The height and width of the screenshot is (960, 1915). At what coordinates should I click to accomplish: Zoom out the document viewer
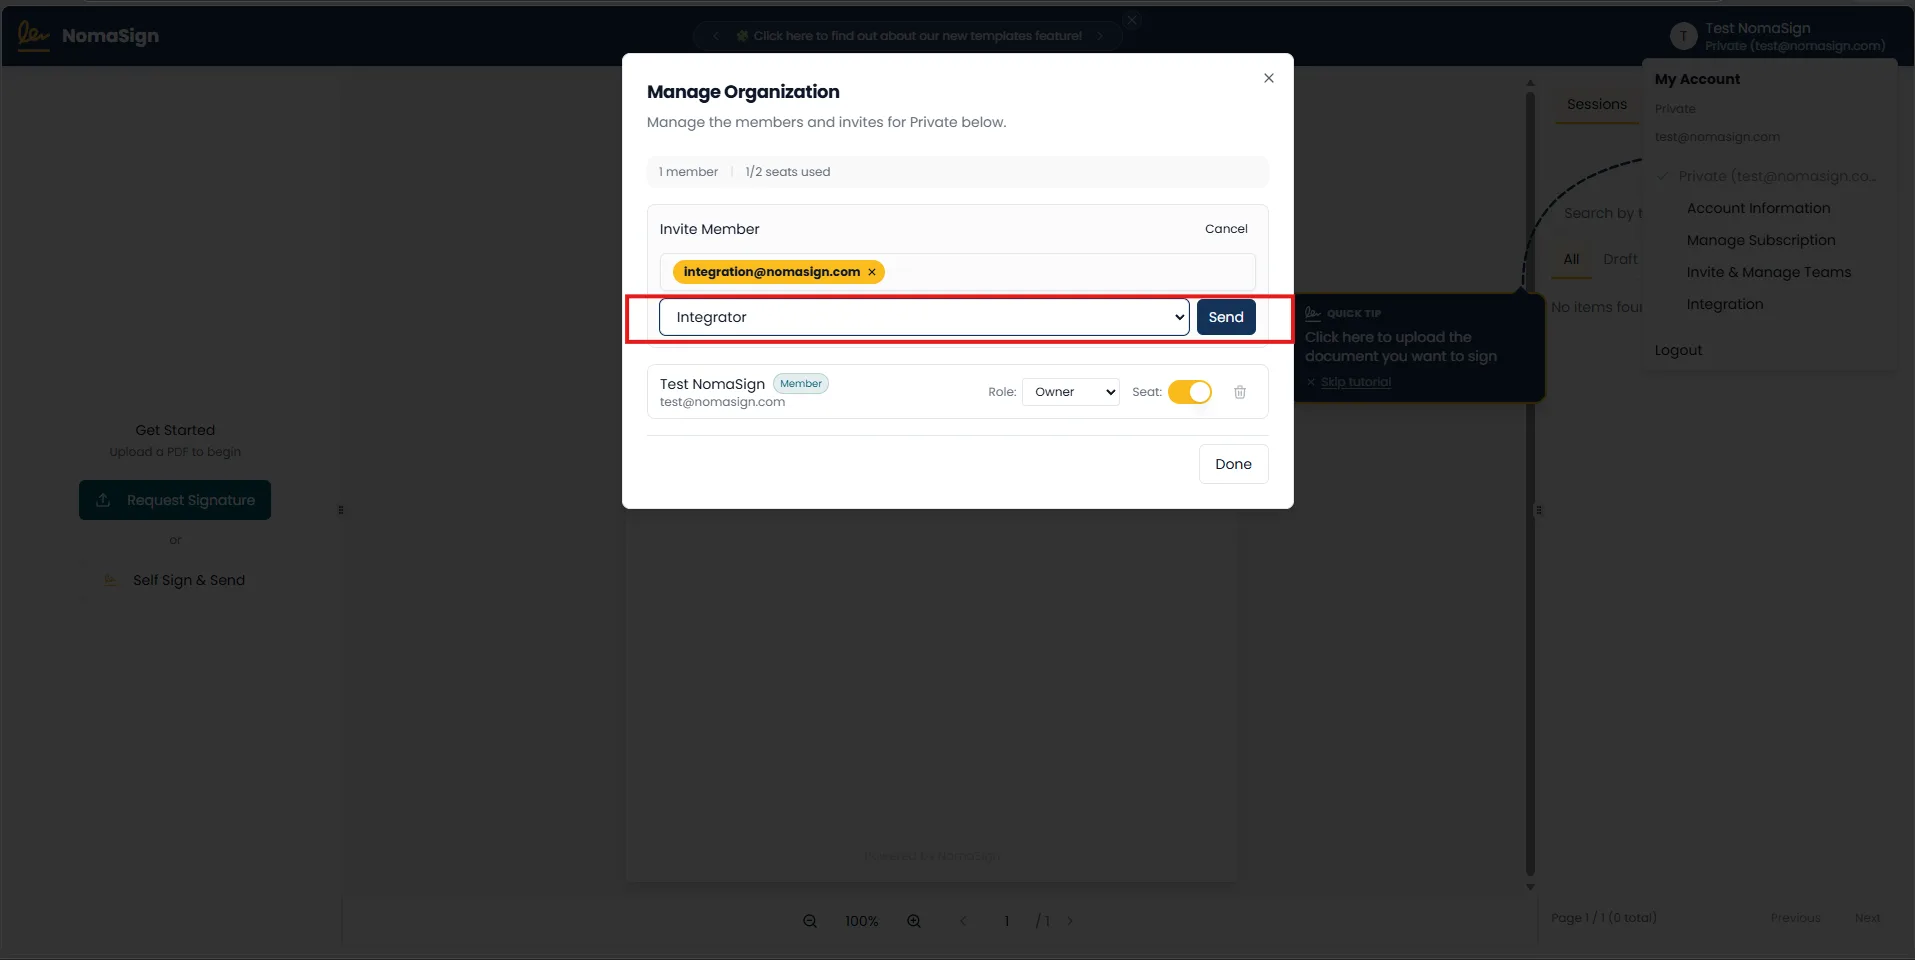tap(810, 921)
